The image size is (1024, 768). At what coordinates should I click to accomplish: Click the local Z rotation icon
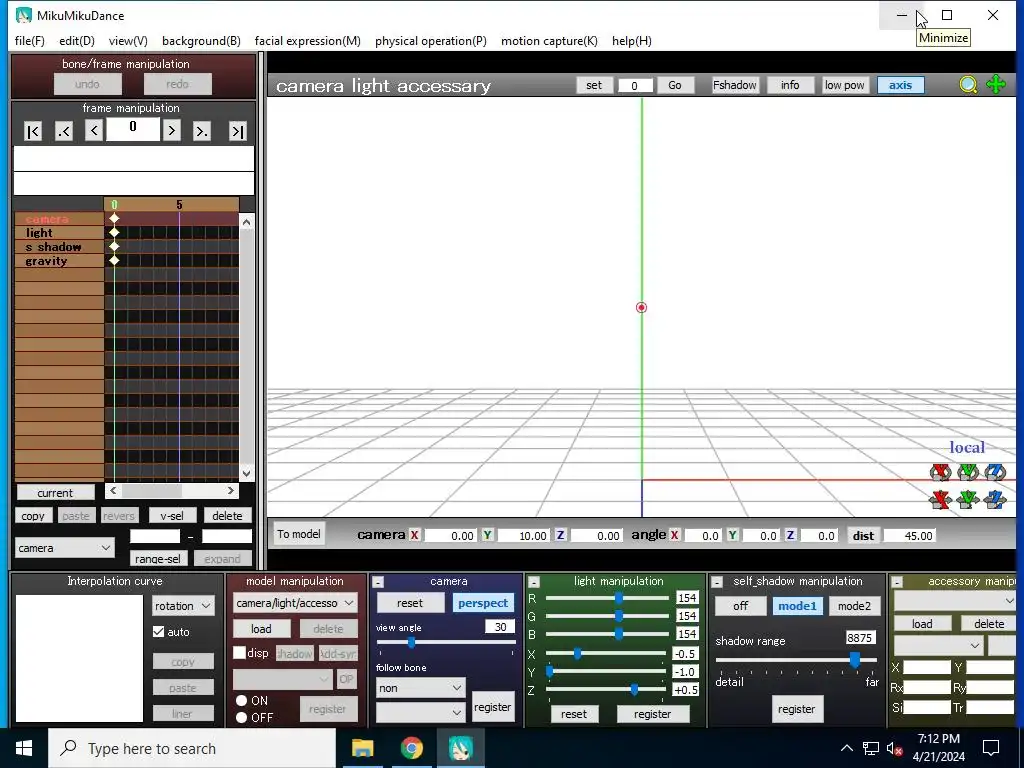coord(995,472)
